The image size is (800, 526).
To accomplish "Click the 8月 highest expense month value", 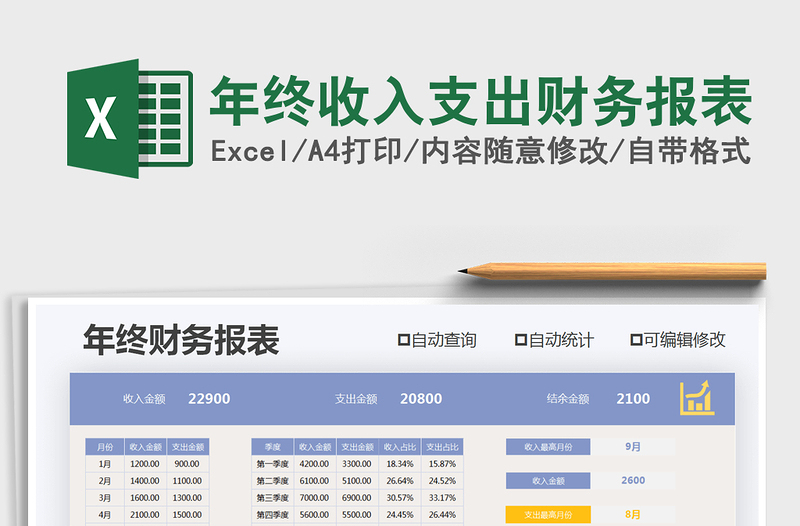I will pyautogui.click(x=633, y=515).
